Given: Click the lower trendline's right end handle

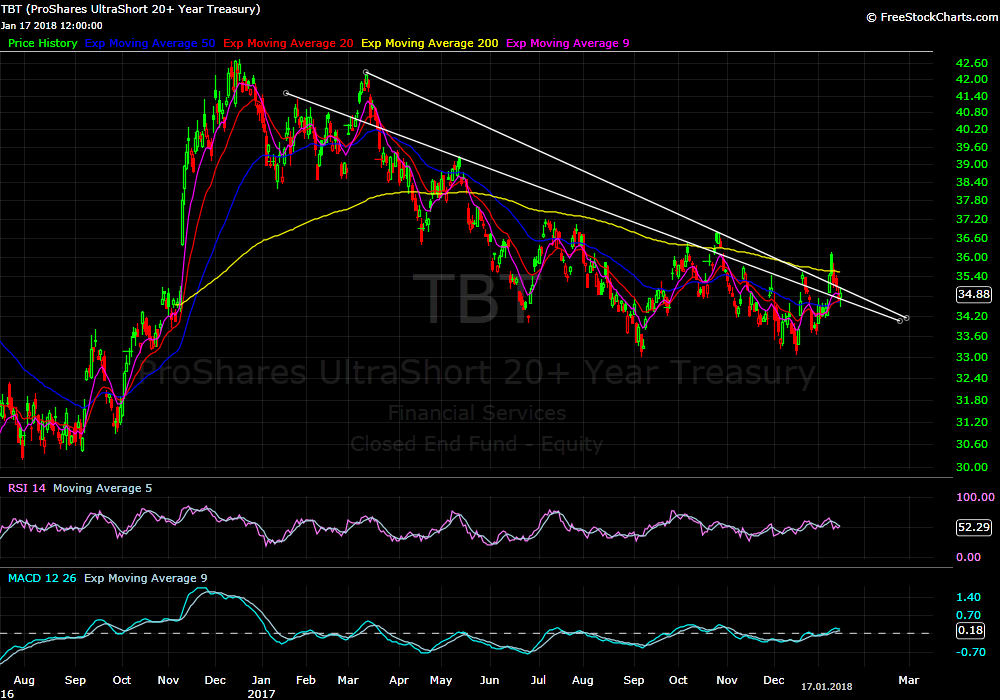Looking at the screenshot, I should click(900, 321).
